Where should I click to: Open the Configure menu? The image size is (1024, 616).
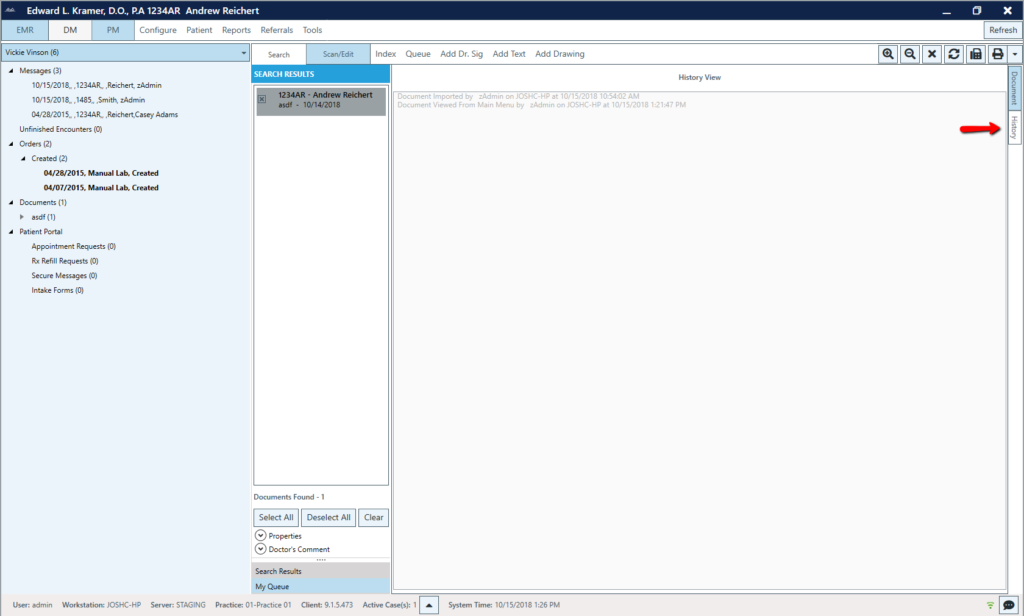pos(157,30)
